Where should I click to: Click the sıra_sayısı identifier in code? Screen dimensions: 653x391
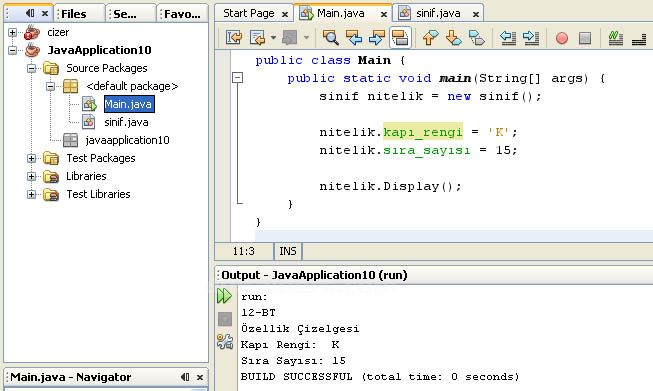pyautogui.click(x=426, y=150)
